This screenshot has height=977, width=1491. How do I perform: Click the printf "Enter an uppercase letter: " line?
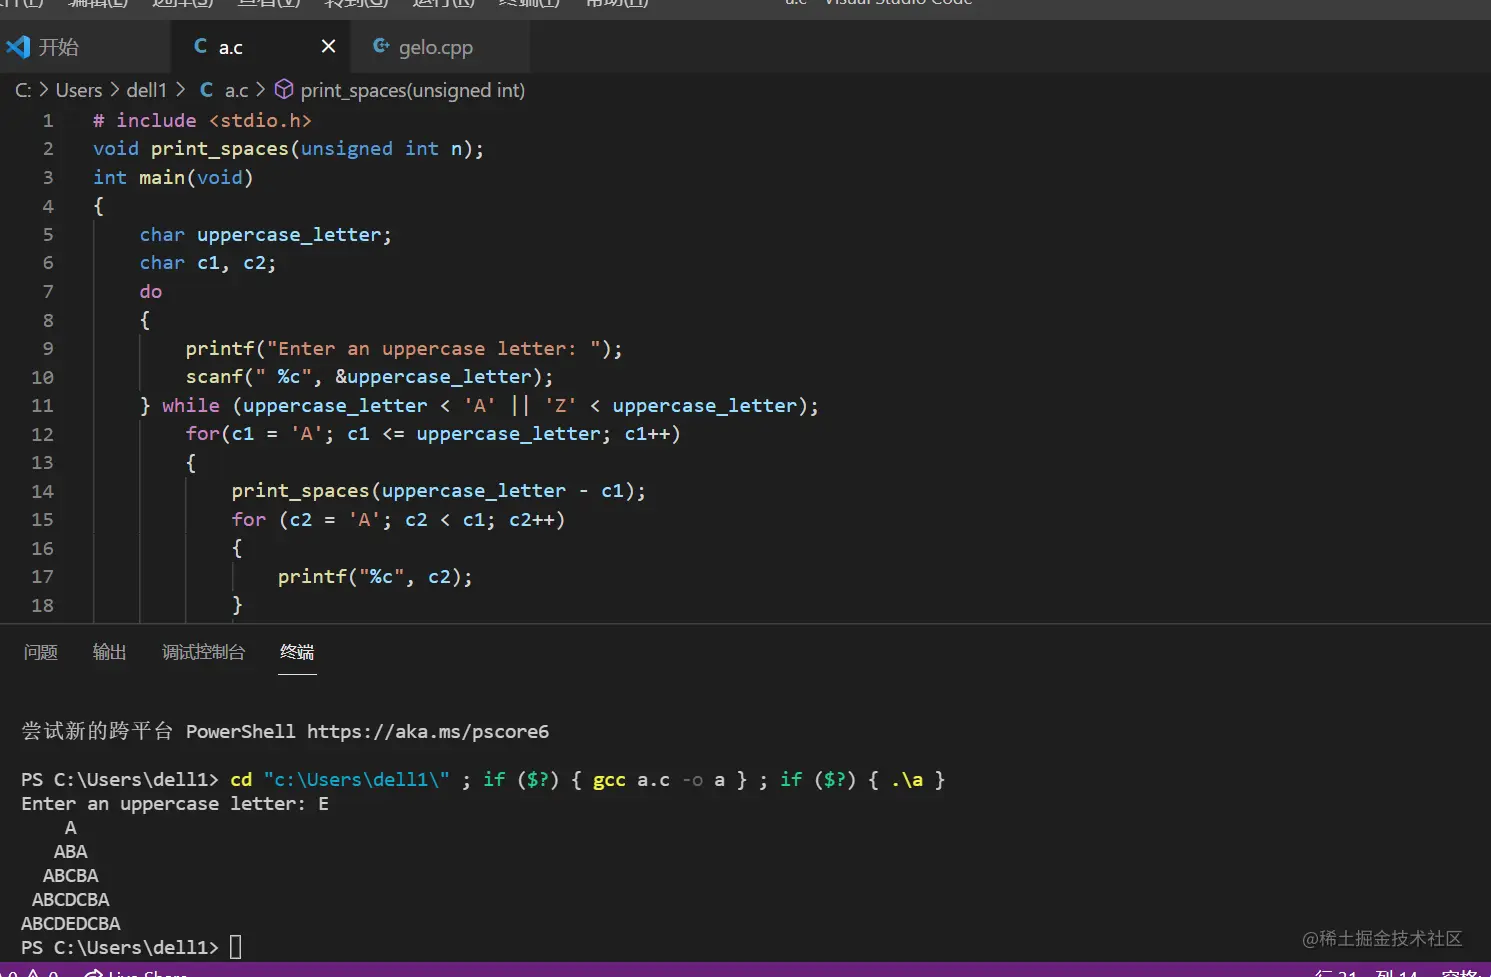(x=403, y=348)
